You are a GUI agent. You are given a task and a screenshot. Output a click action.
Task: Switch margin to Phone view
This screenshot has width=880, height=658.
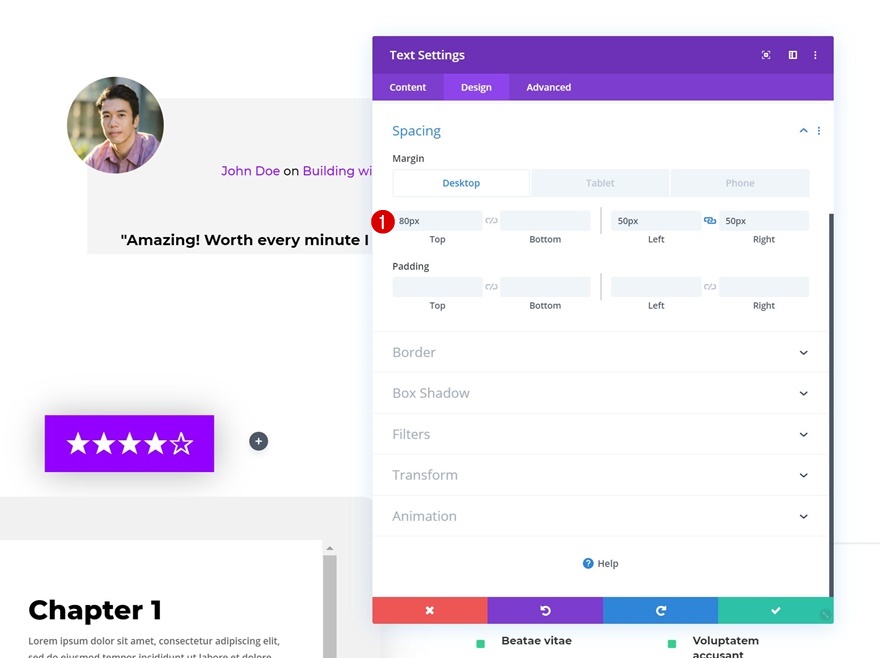coord(740,183)
